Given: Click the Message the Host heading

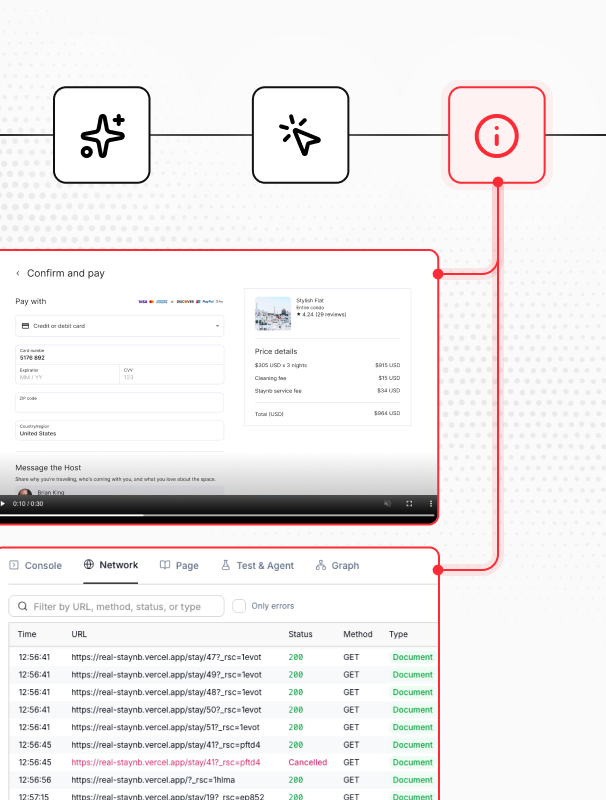Looking at the screenshot, I should (x=48, y=467).
